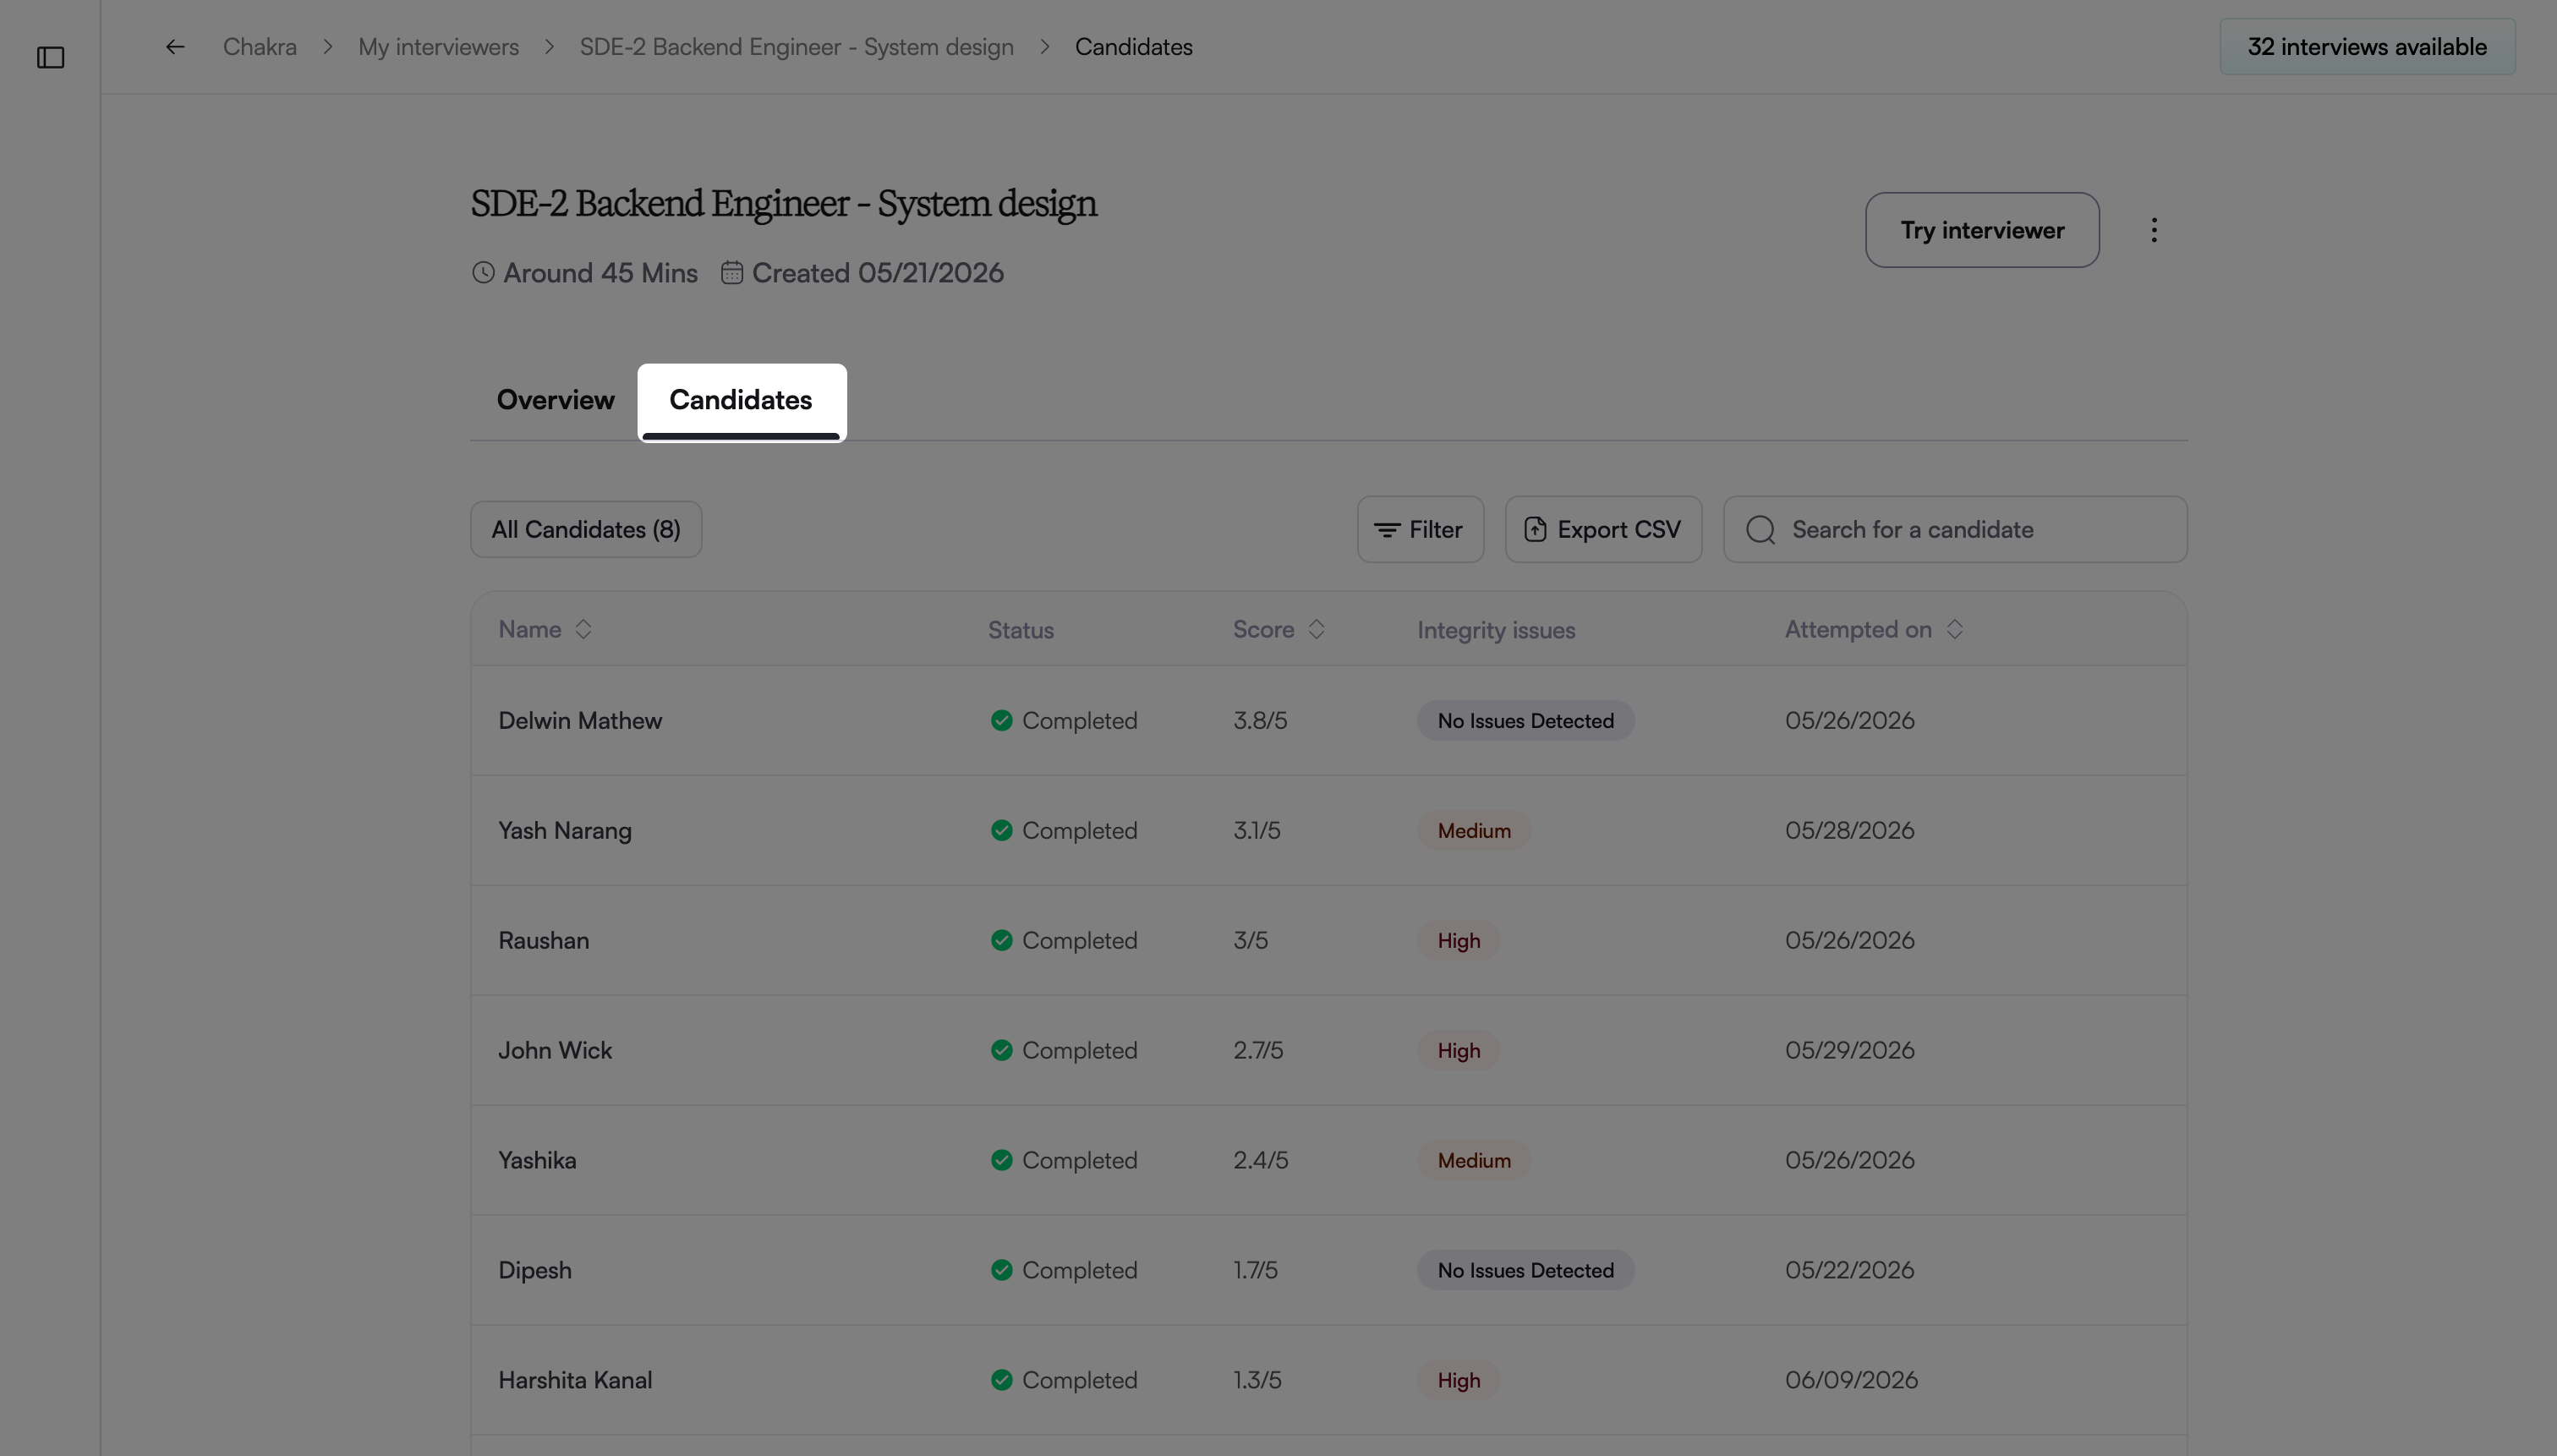Toggle the sidebar panel icon

pyautogui.click(x=50, y=58)
